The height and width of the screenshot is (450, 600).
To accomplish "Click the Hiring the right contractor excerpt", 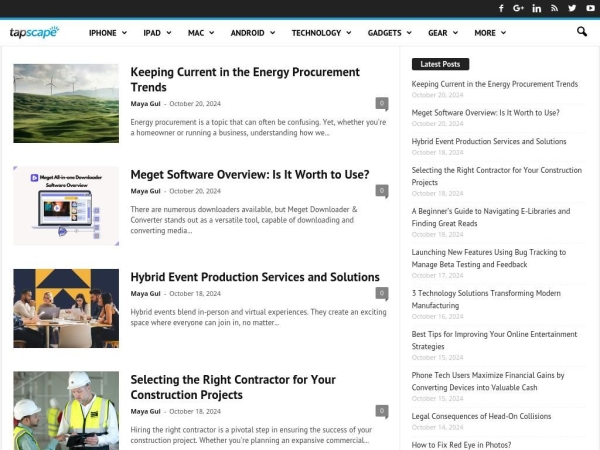I will pos(251,435).
